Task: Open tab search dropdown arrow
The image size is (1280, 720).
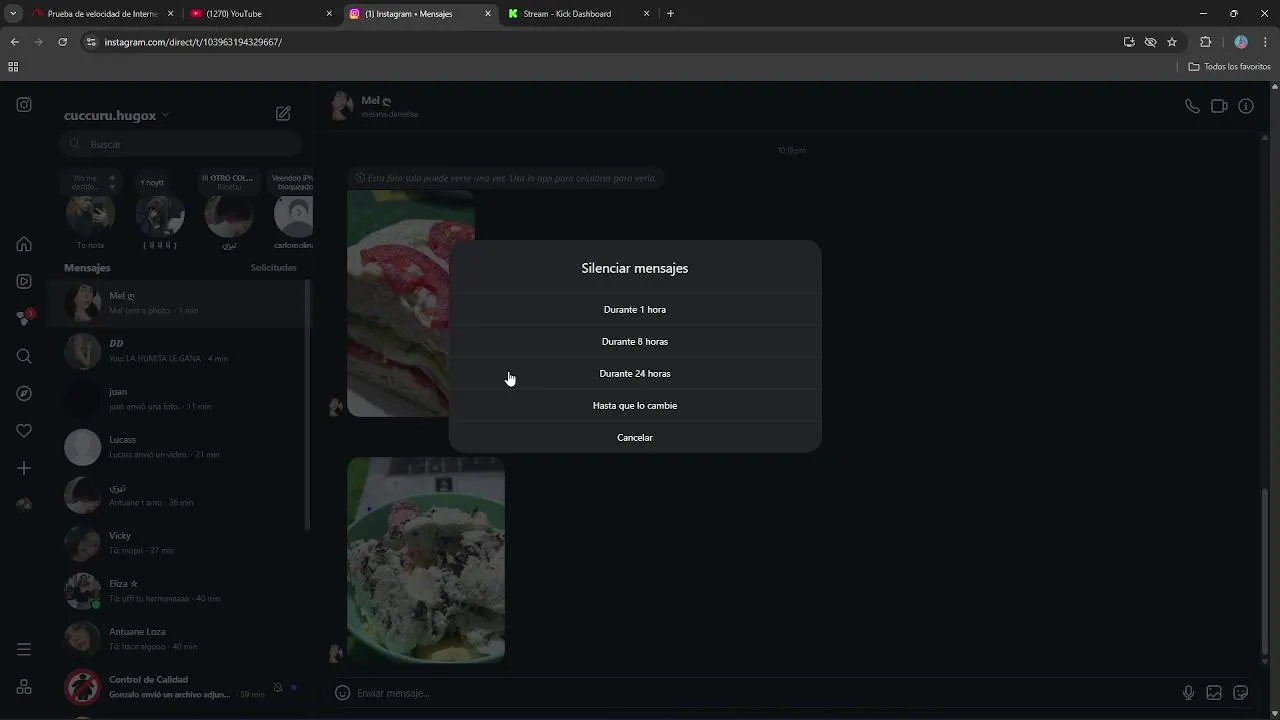Action: click(x=13, y=14)
